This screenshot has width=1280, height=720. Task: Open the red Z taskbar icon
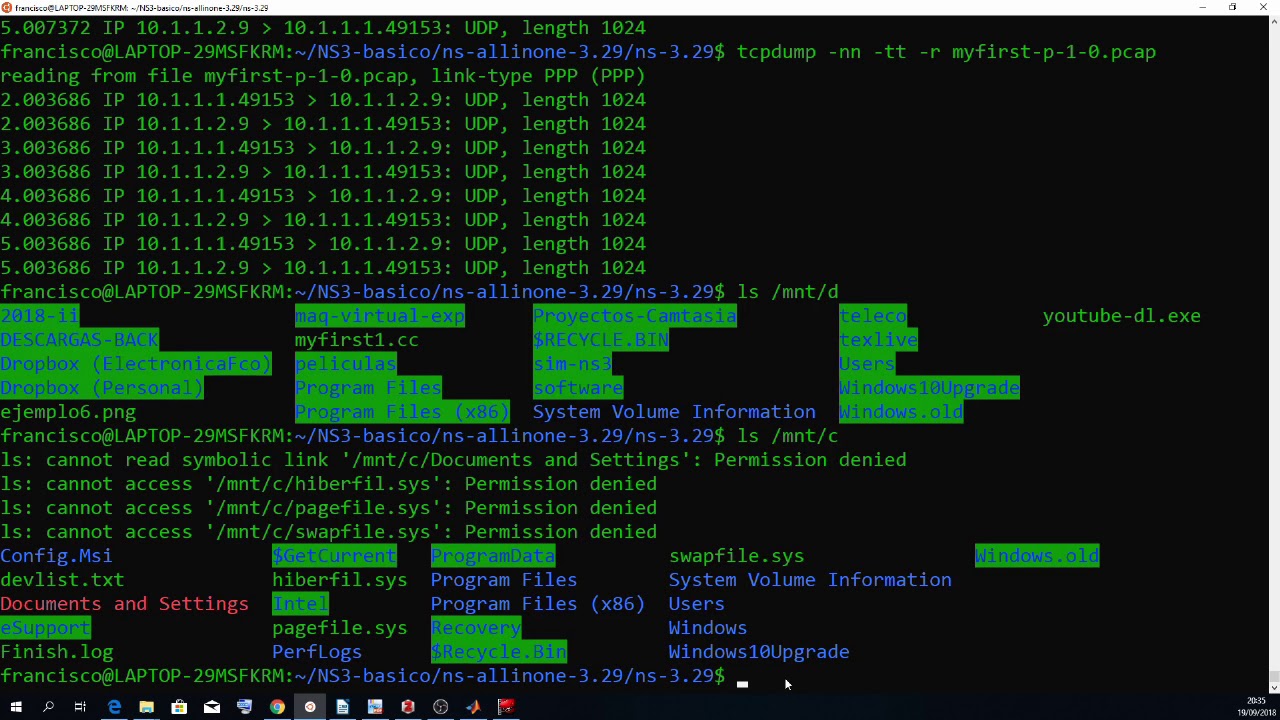[408, 707]
